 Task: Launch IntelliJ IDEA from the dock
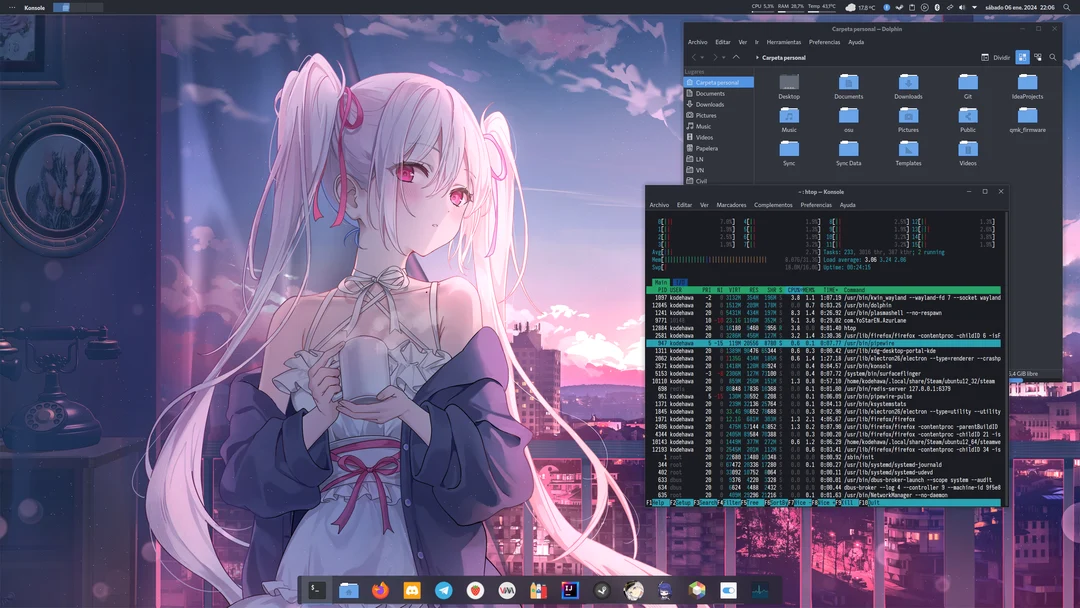click(x=570, y=590)
